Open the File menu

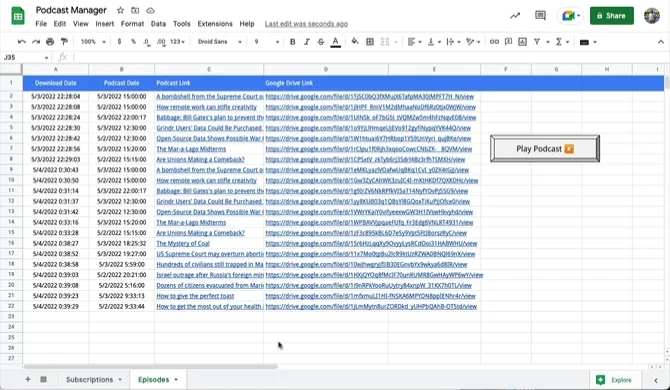(41, 24)
